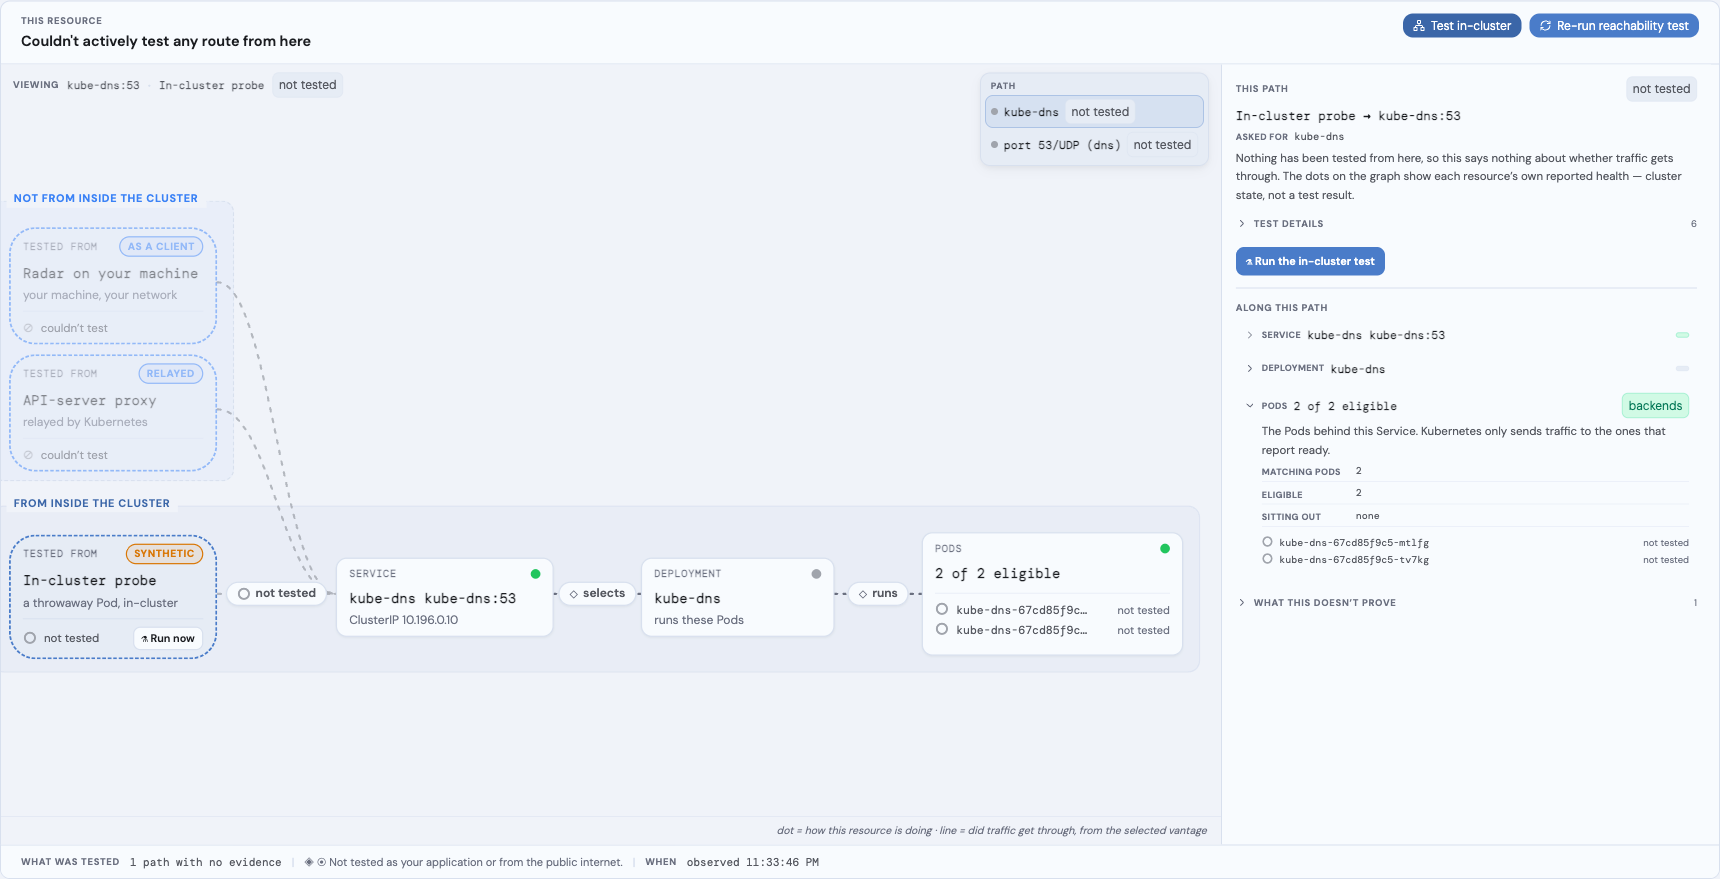Click Run the in-cluster test button
The height and width of the screenshot is (879, 1720).
click(x=1310, y=261)
